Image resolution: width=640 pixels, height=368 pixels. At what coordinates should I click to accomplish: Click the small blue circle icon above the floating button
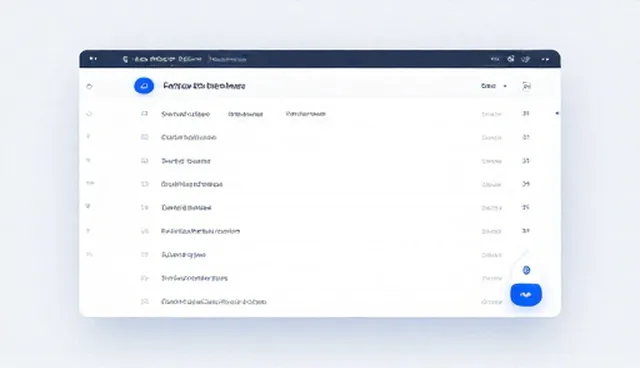[x=526, y=270]
